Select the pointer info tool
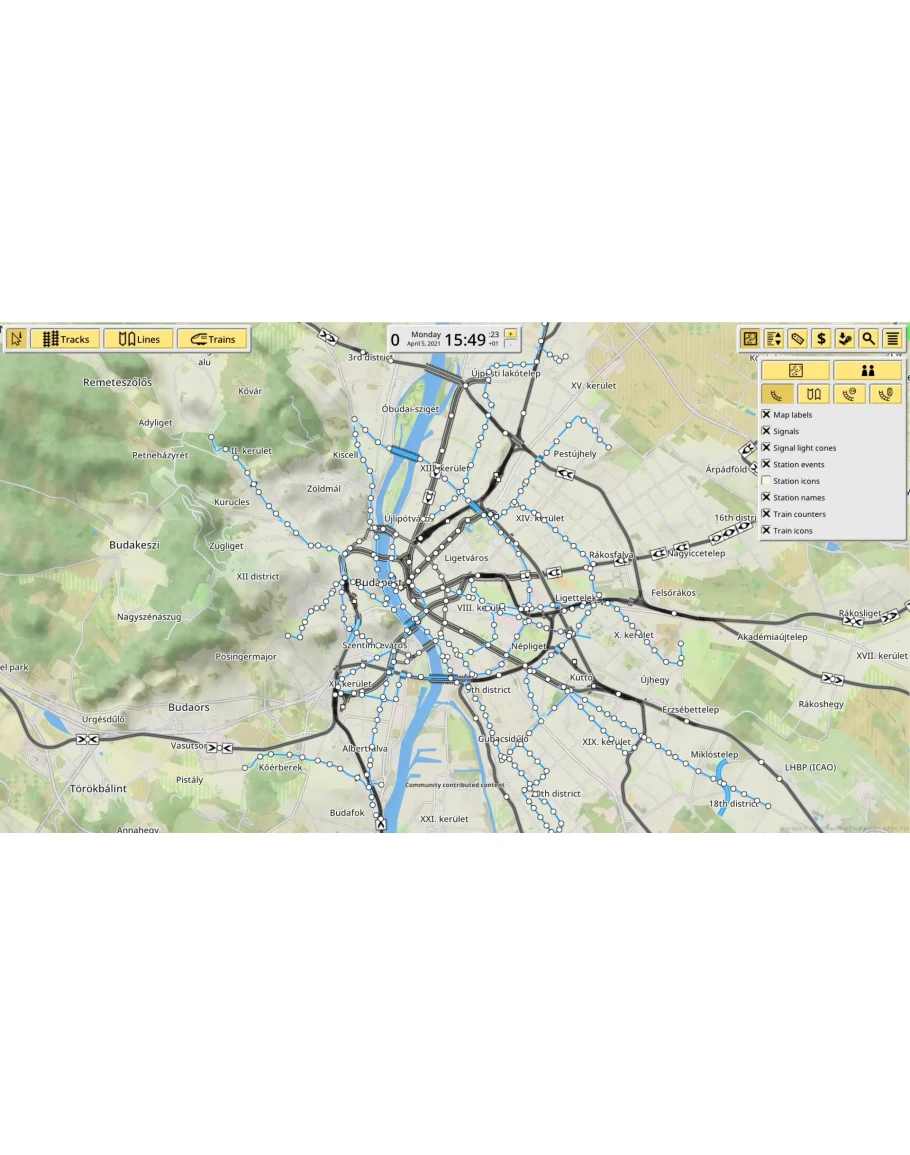Image resolution: width=910 pixels, height=1155 pixels. click(16, 339)
